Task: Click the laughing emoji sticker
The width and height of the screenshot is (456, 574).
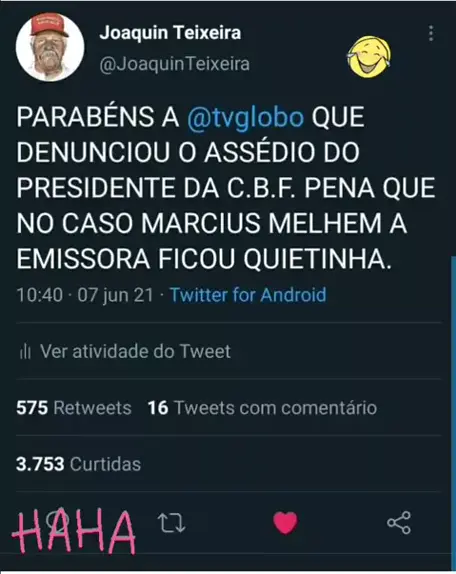Action: coord(369,57)
